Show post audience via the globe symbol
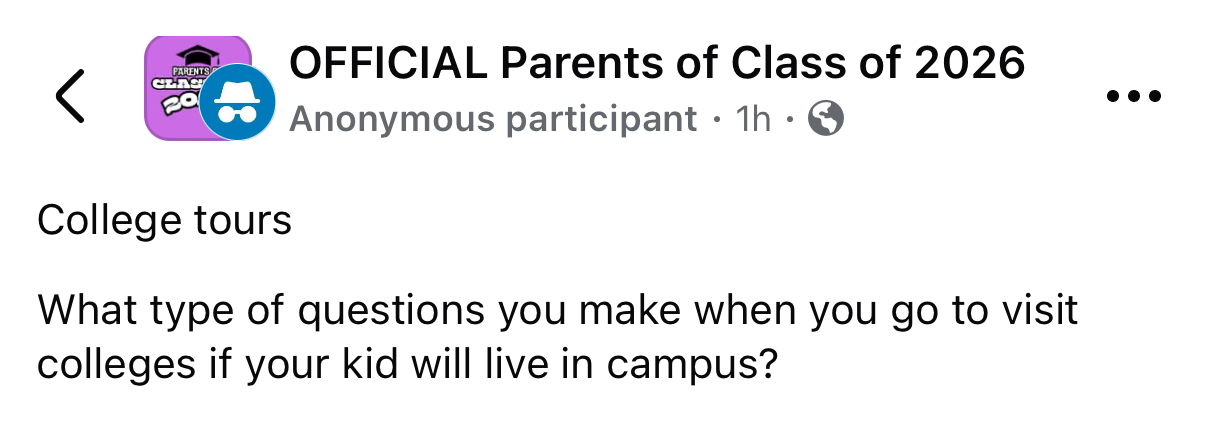1206x423 pixels. (x=825, y=120)
